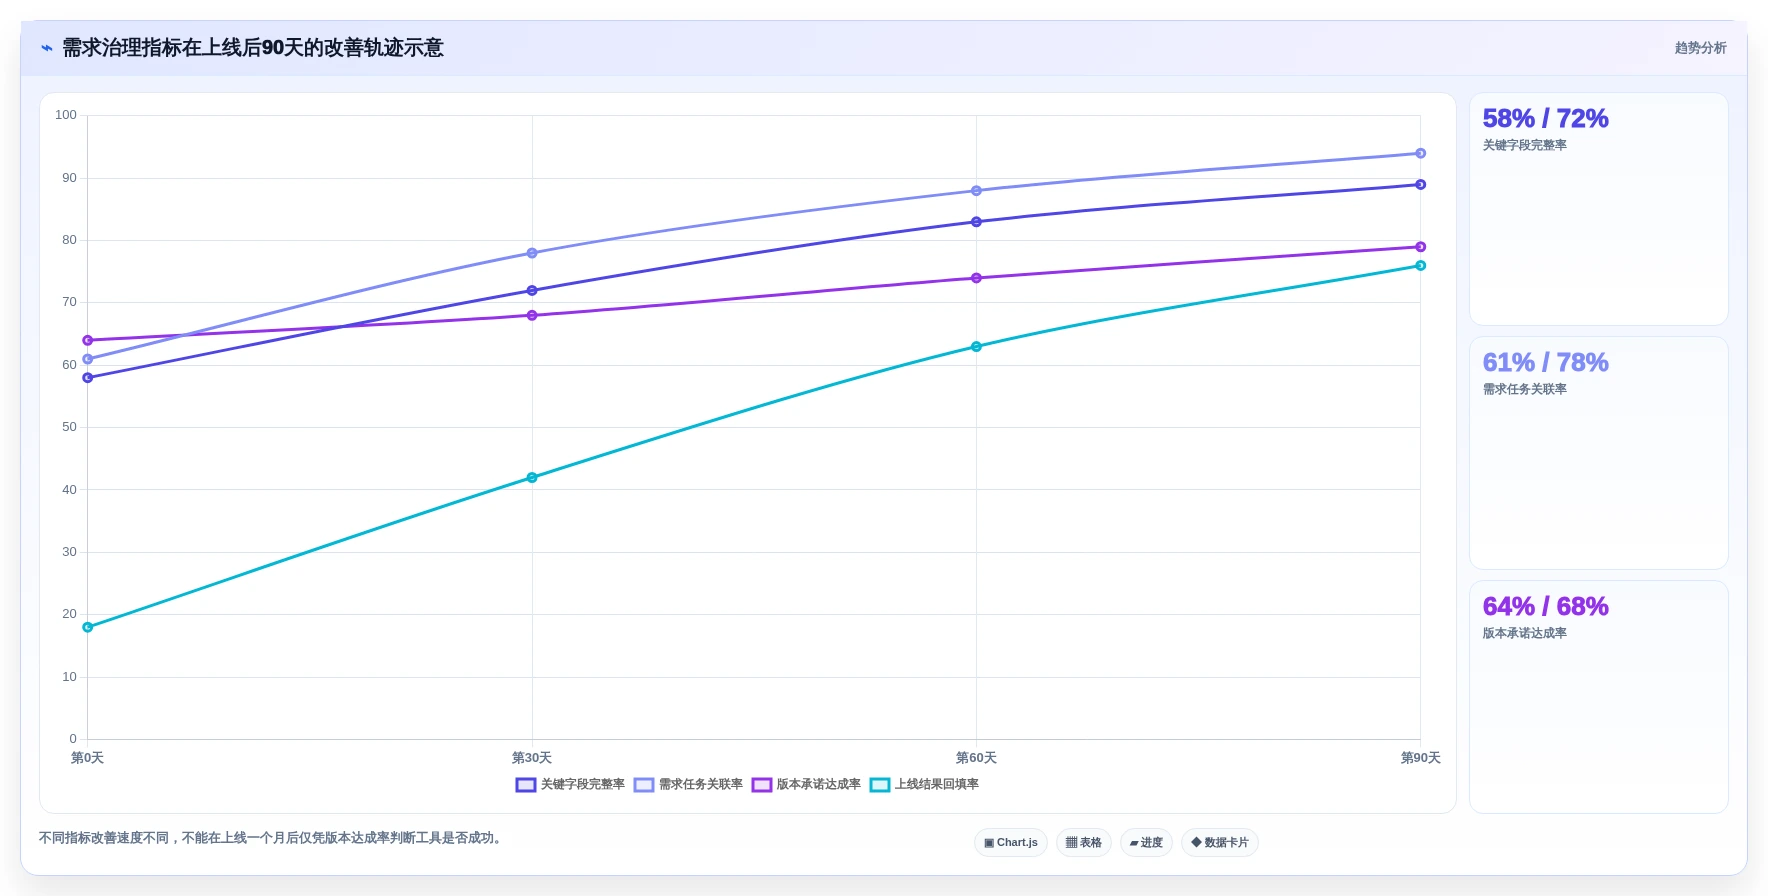Screen dimensions: 1768x896
Task: Click the 关键字段完整率 data point at 第30天
Action: coord(532,291)
